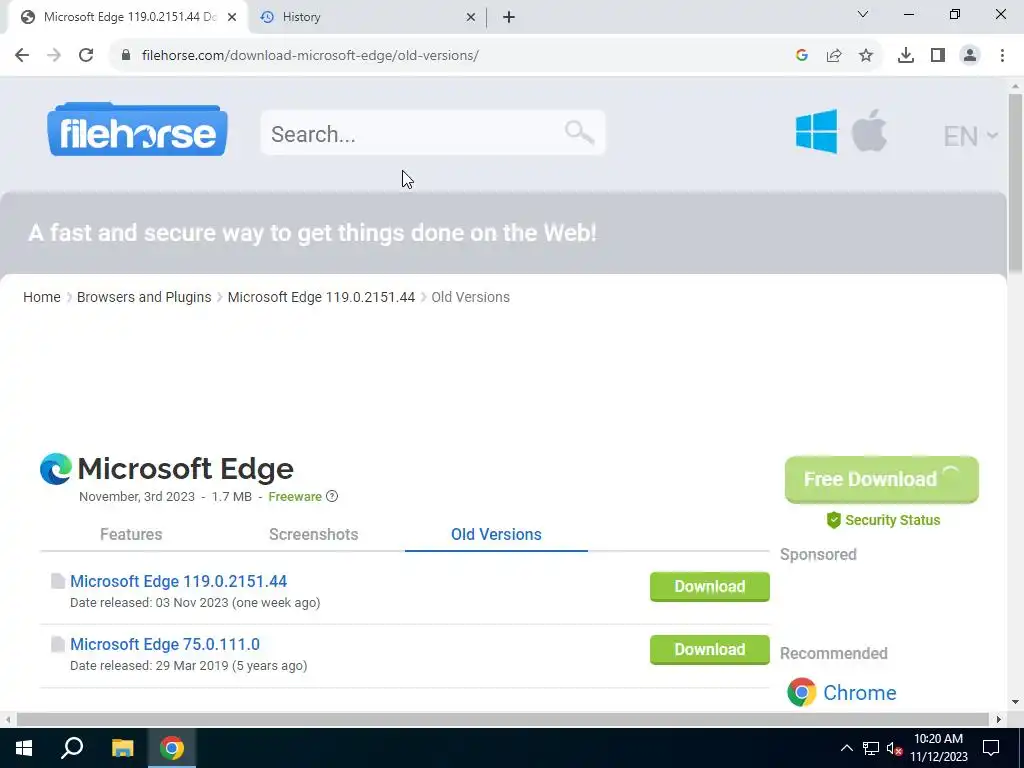Go back using the browser back arrow
The image size is (1024, 768).
click(x=22, y=55)
